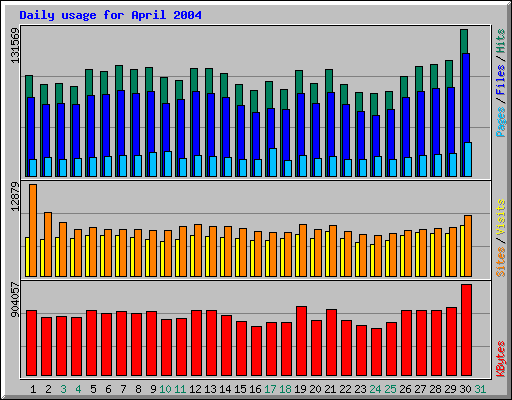The image size is (512, 400).
Task: Click day 1 on the x-axis
Action: pos(33,389)
